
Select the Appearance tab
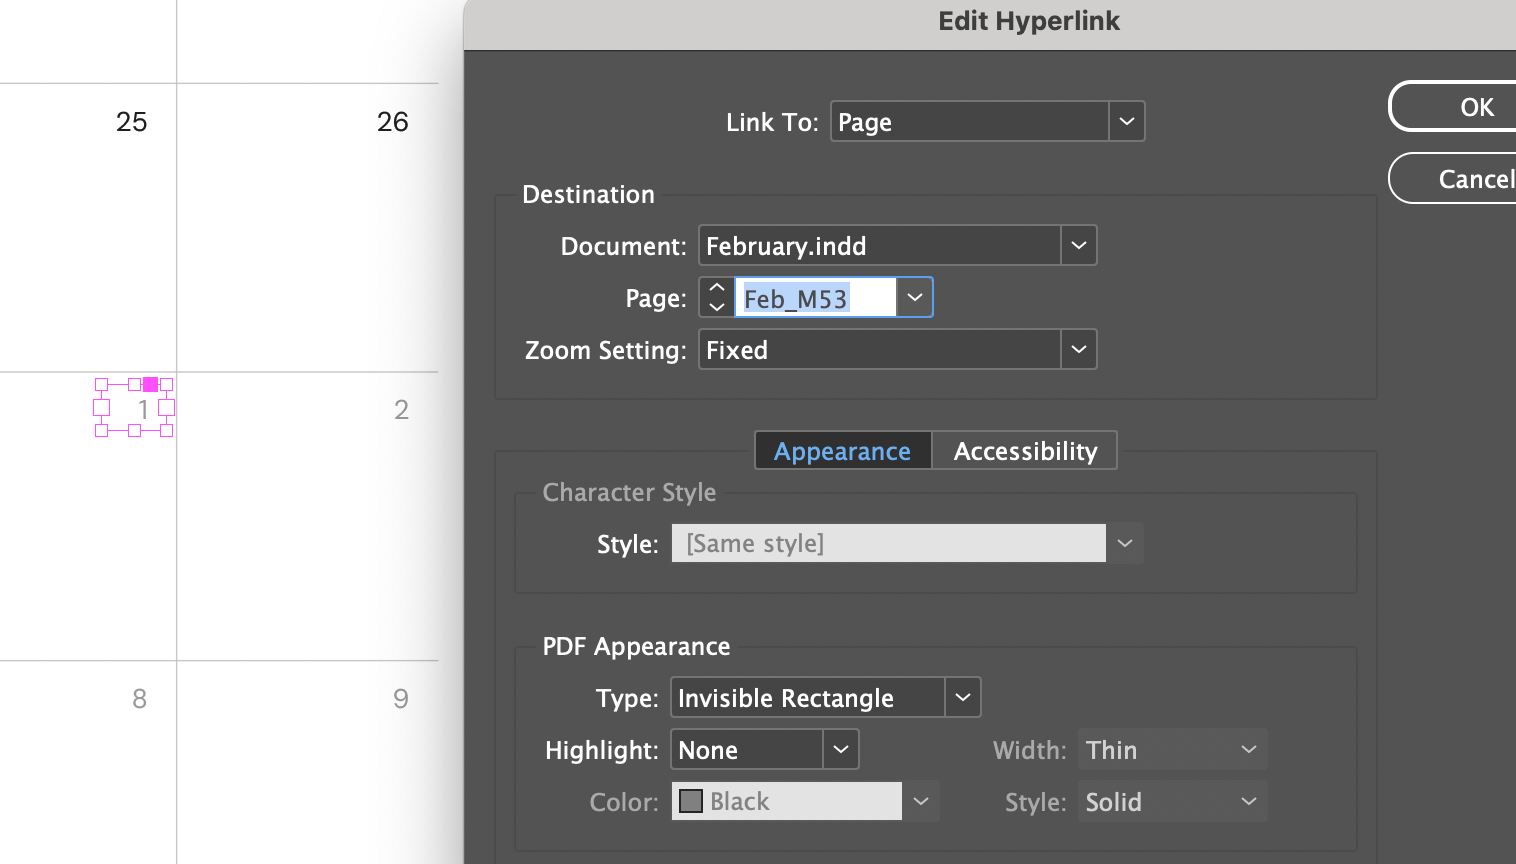[842, 450]
